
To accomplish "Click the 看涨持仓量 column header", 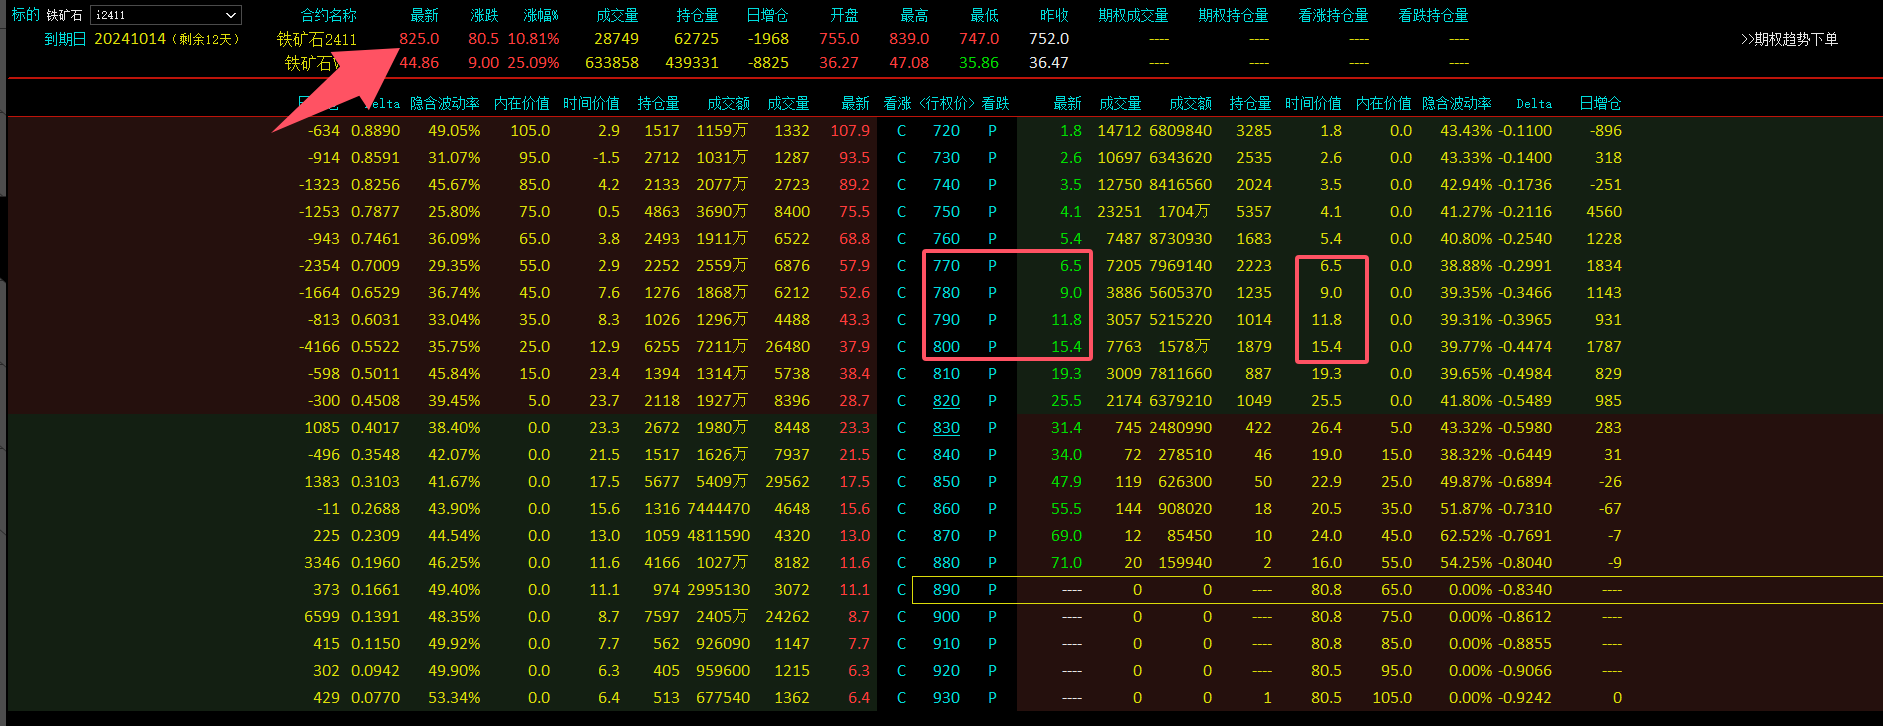I will point(1333,15).
